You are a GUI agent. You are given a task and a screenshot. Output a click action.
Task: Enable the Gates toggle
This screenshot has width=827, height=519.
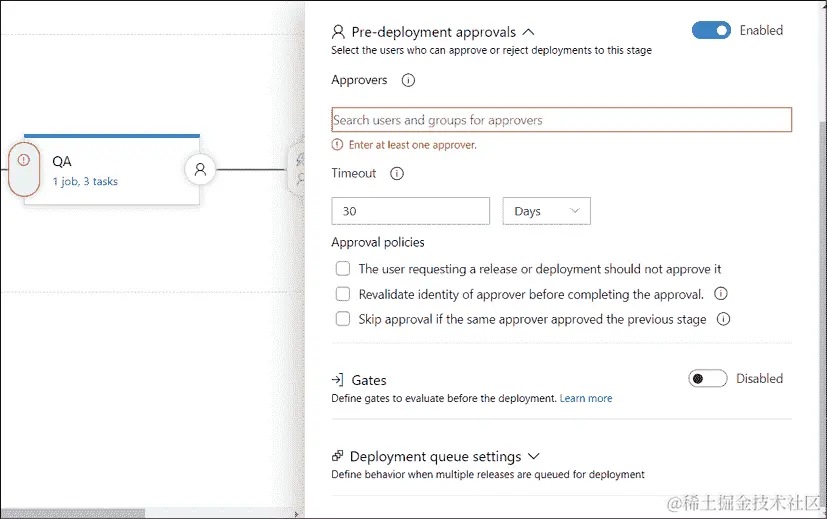click(707, 379)
